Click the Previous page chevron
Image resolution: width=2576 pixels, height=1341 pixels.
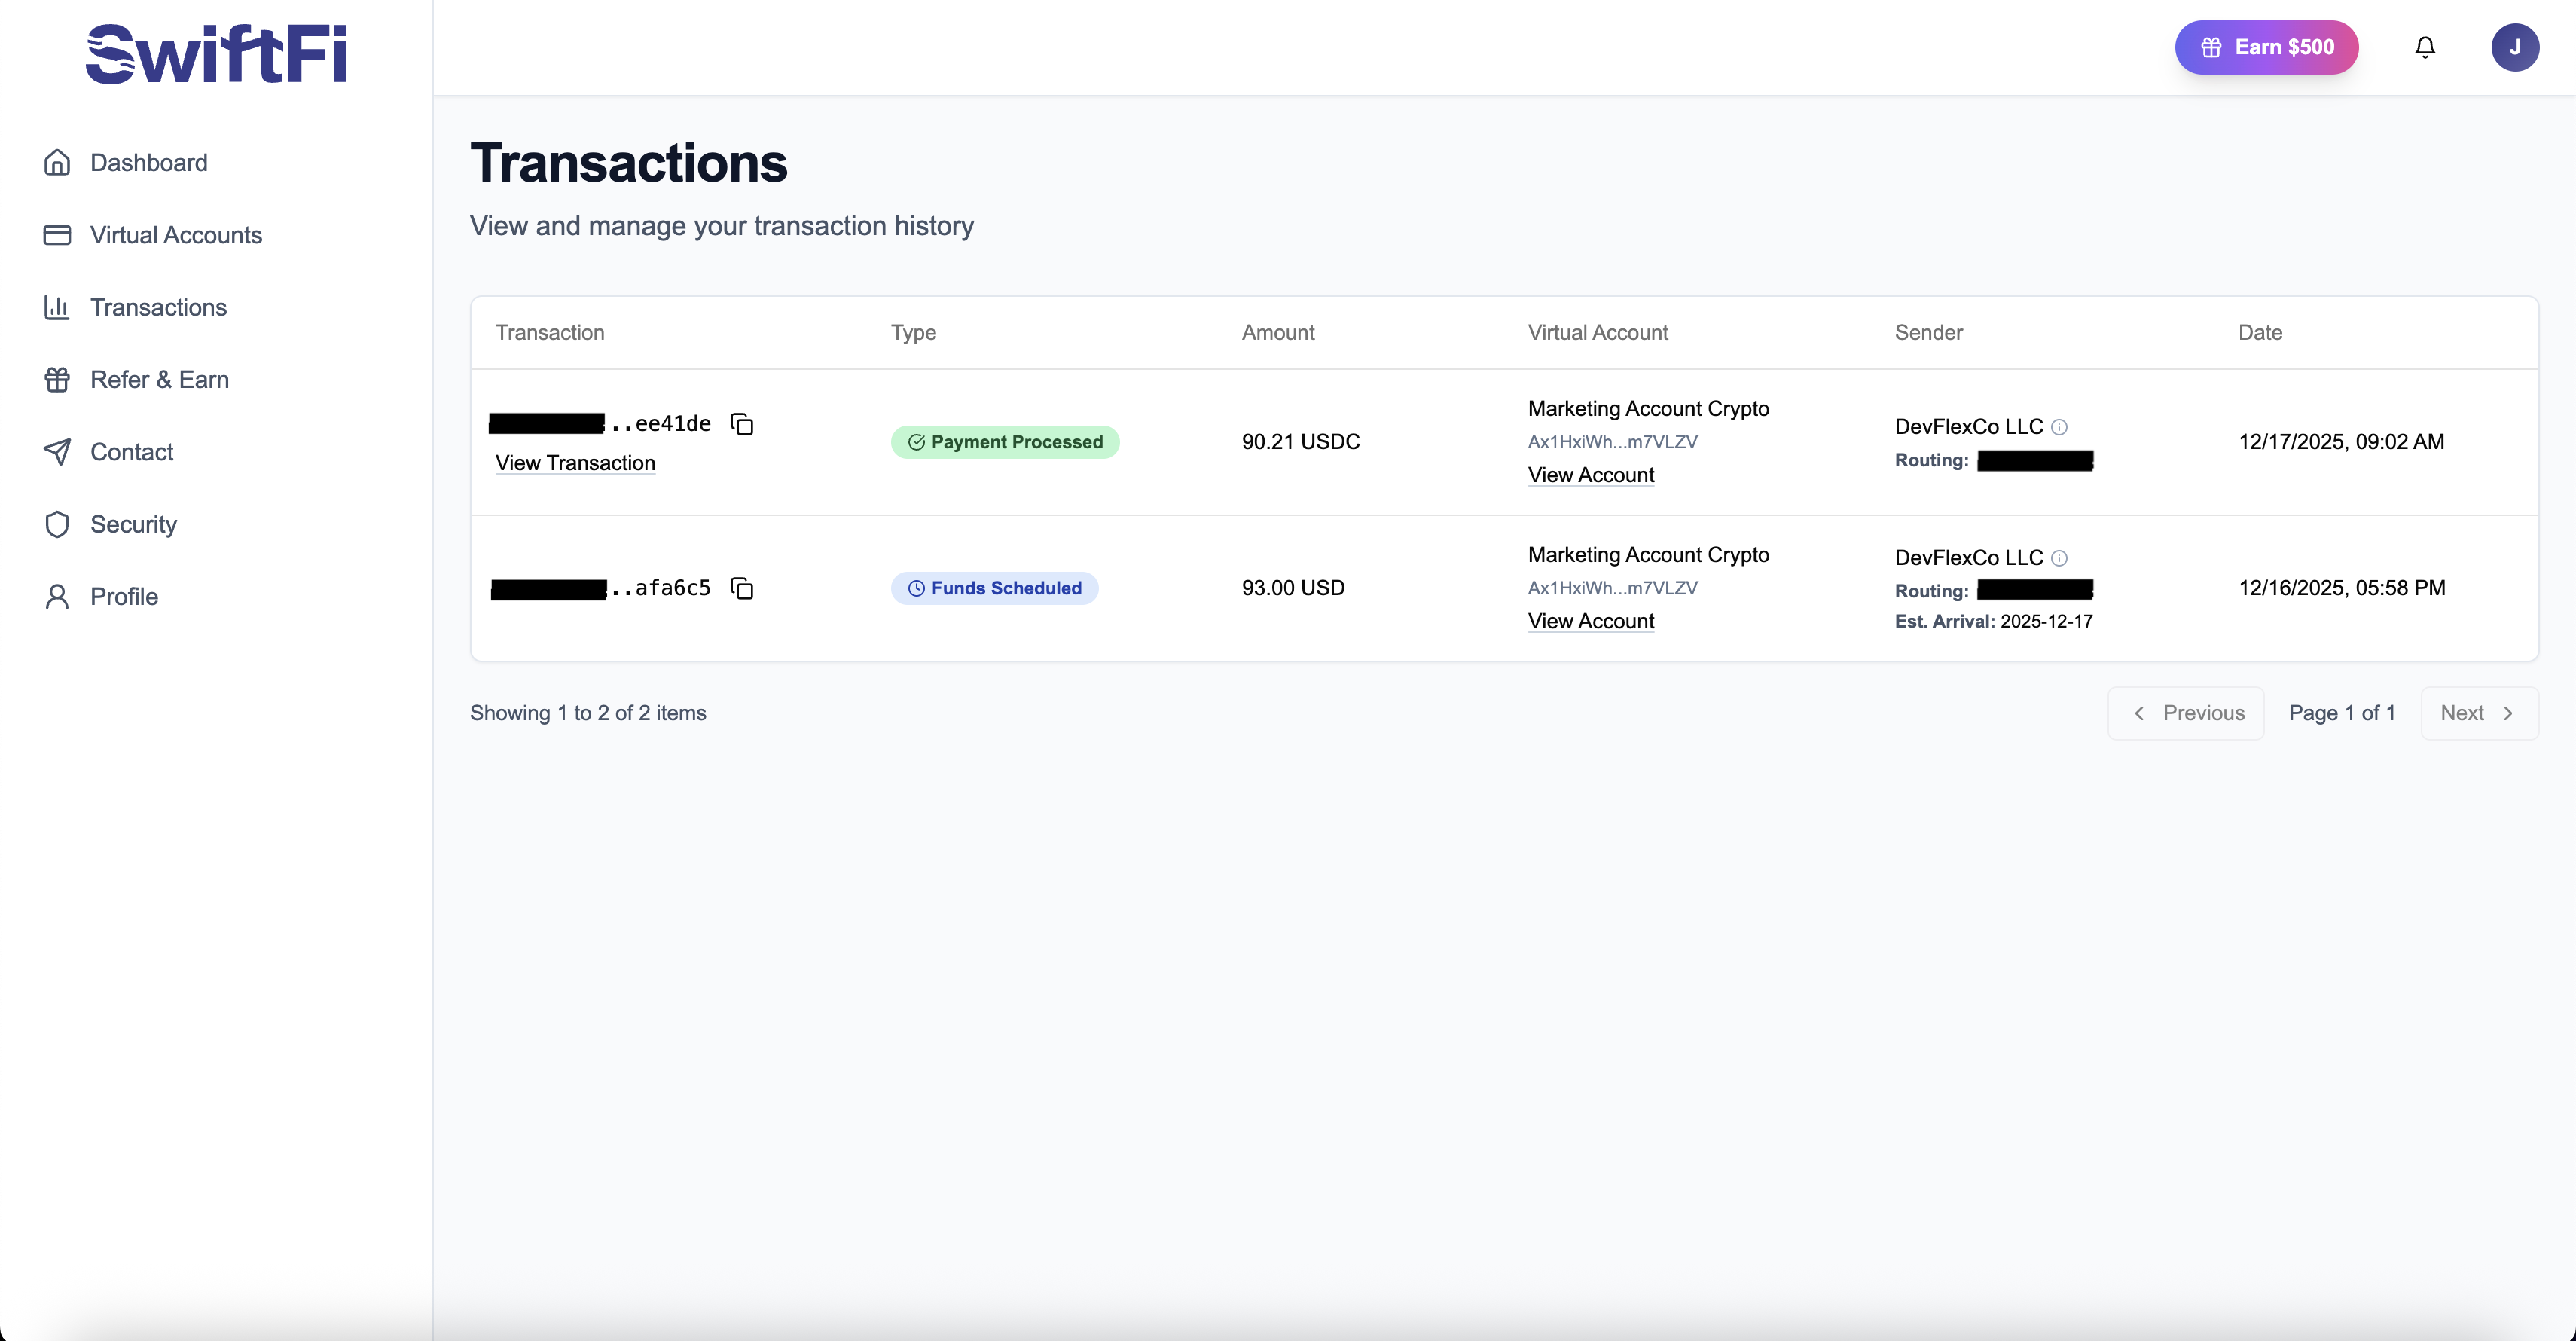(2140, 713)
